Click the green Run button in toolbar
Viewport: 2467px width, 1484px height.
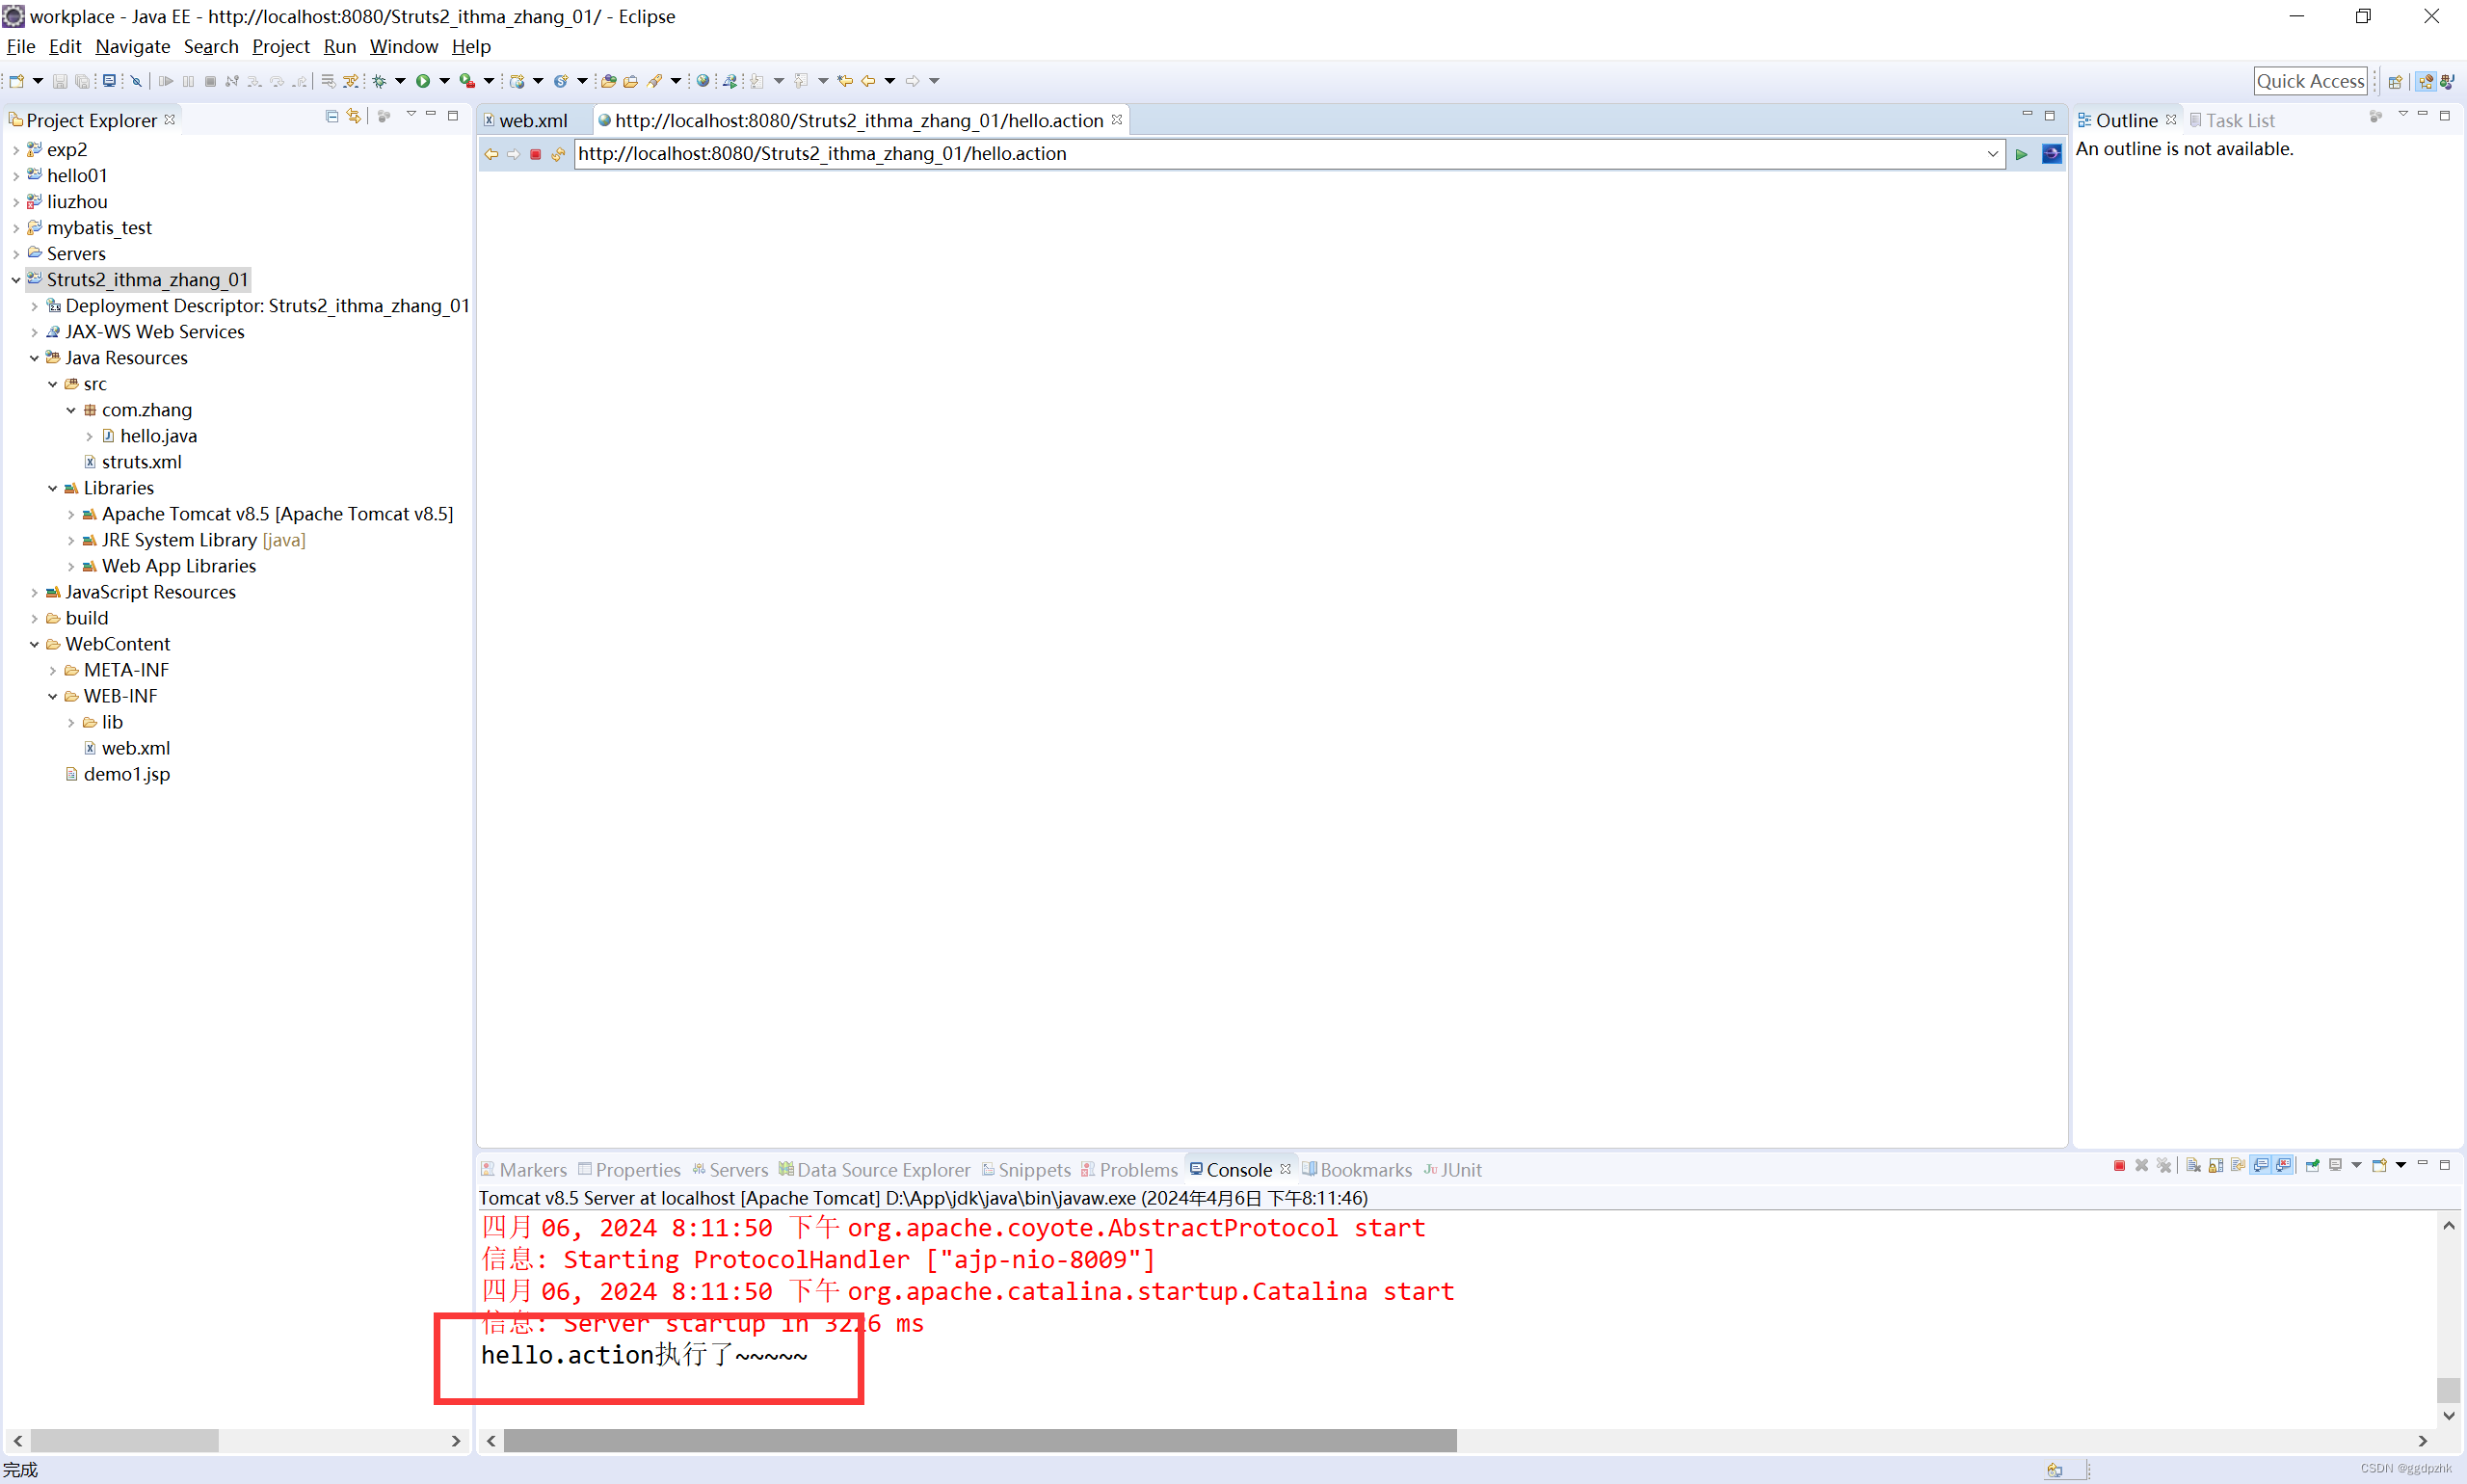(x=423, y=81)
